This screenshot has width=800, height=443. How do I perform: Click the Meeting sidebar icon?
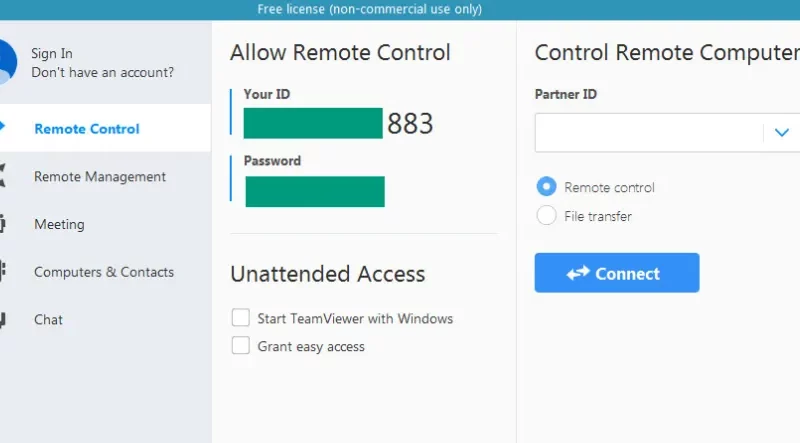pyautogui.click(x=3, y=224)
